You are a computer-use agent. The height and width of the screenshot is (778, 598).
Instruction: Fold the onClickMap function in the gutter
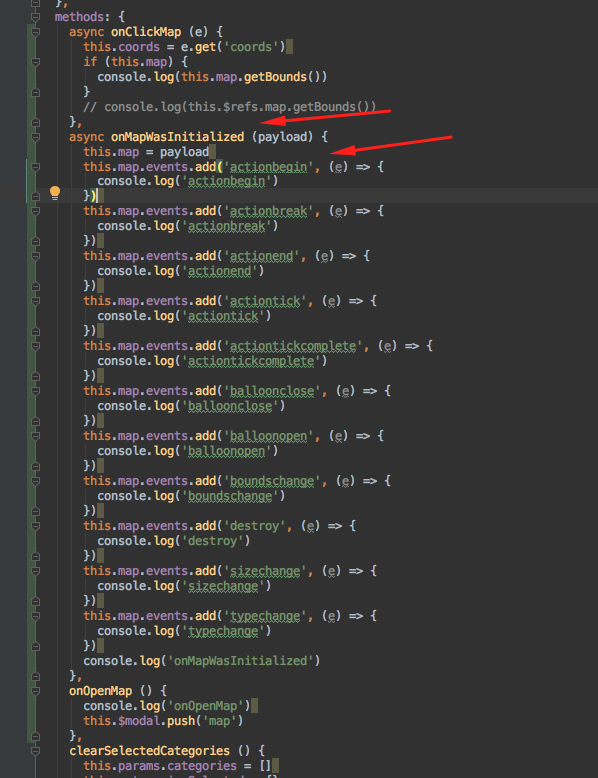coord(35,32)
